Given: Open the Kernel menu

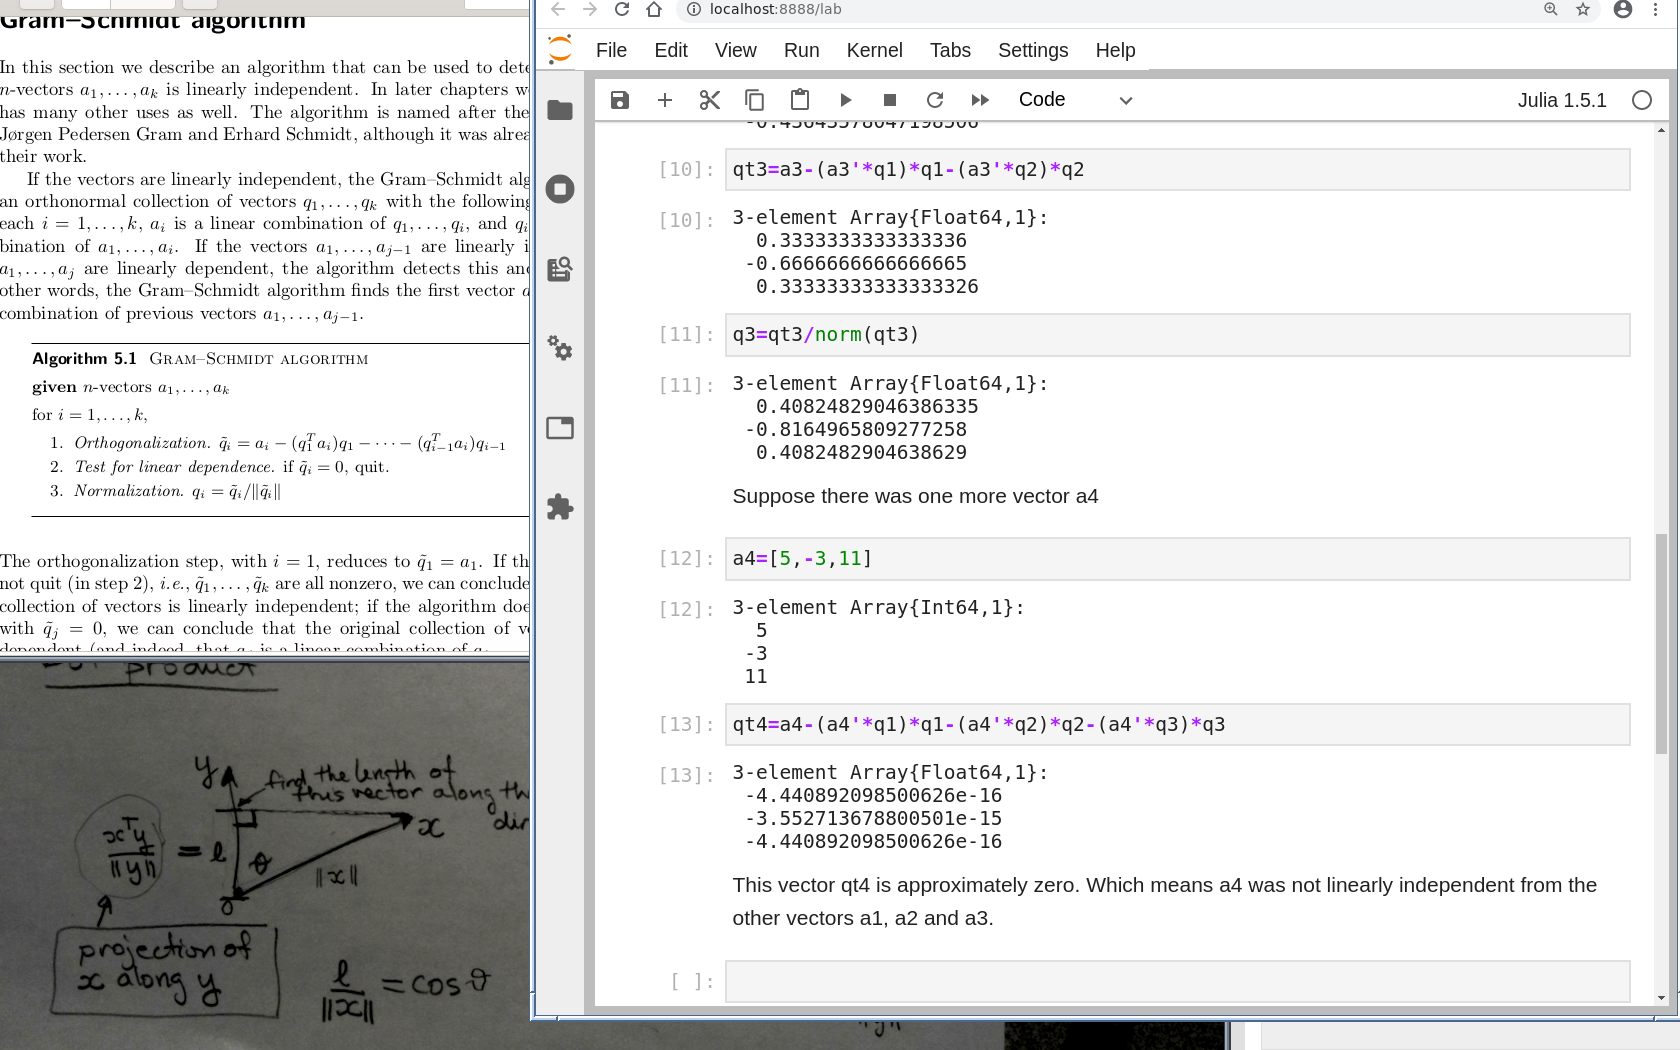Looking at the screenshot, I should 874,50.
